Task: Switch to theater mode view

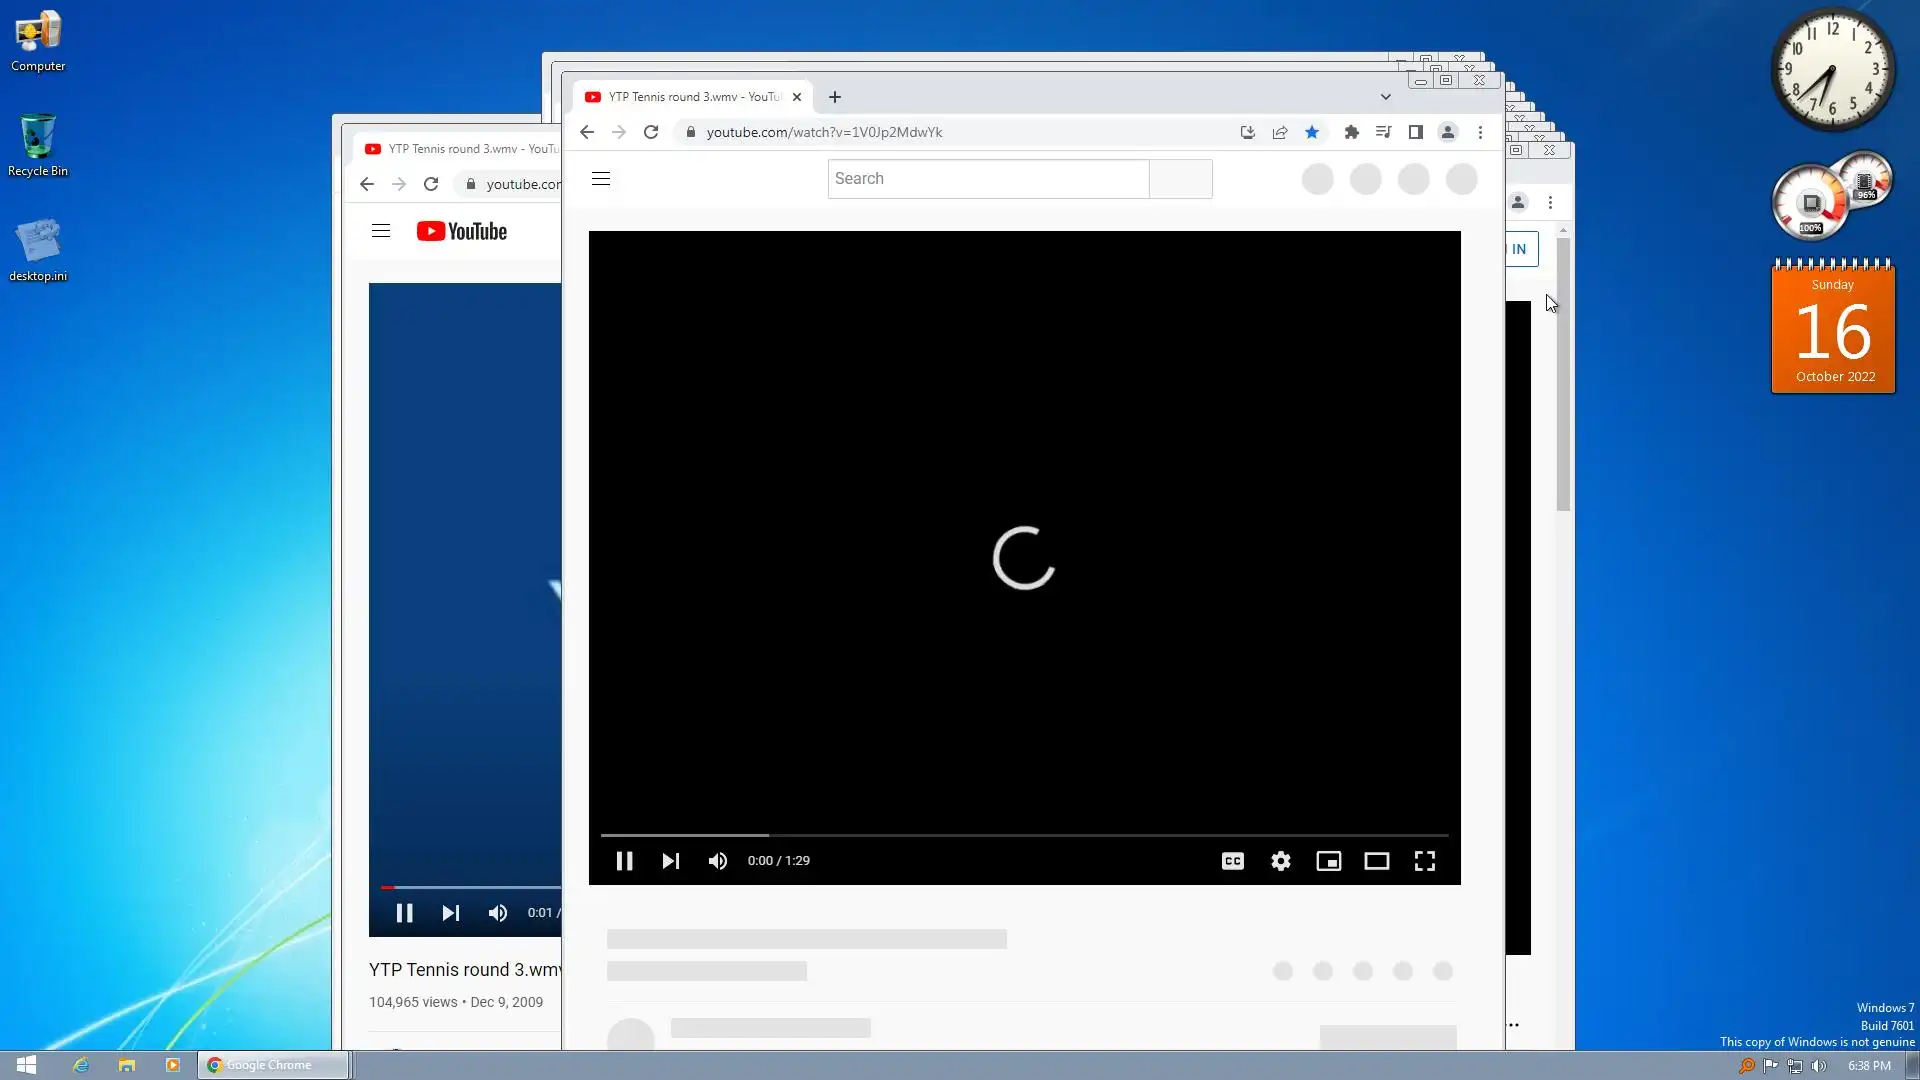Action: click(x=1376, y=861)
